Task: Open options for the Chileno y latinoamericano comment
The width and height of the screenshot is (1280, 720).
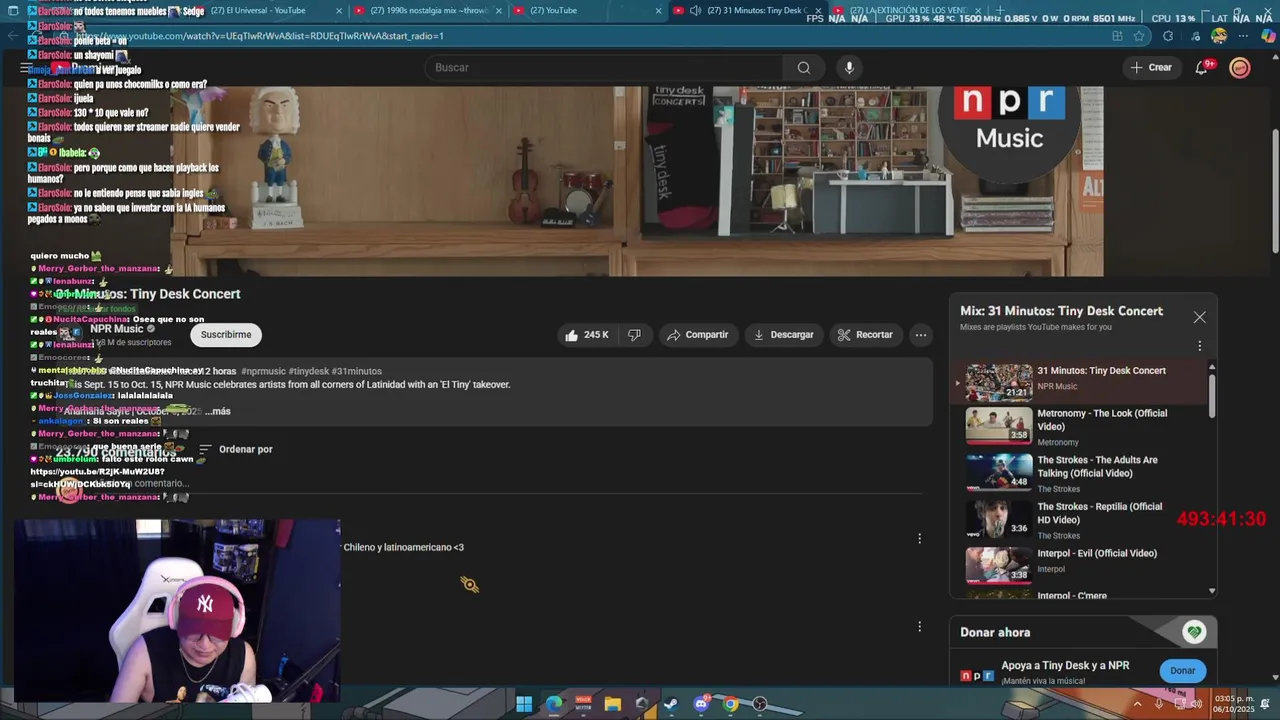Action: click(x=919, y=539)
